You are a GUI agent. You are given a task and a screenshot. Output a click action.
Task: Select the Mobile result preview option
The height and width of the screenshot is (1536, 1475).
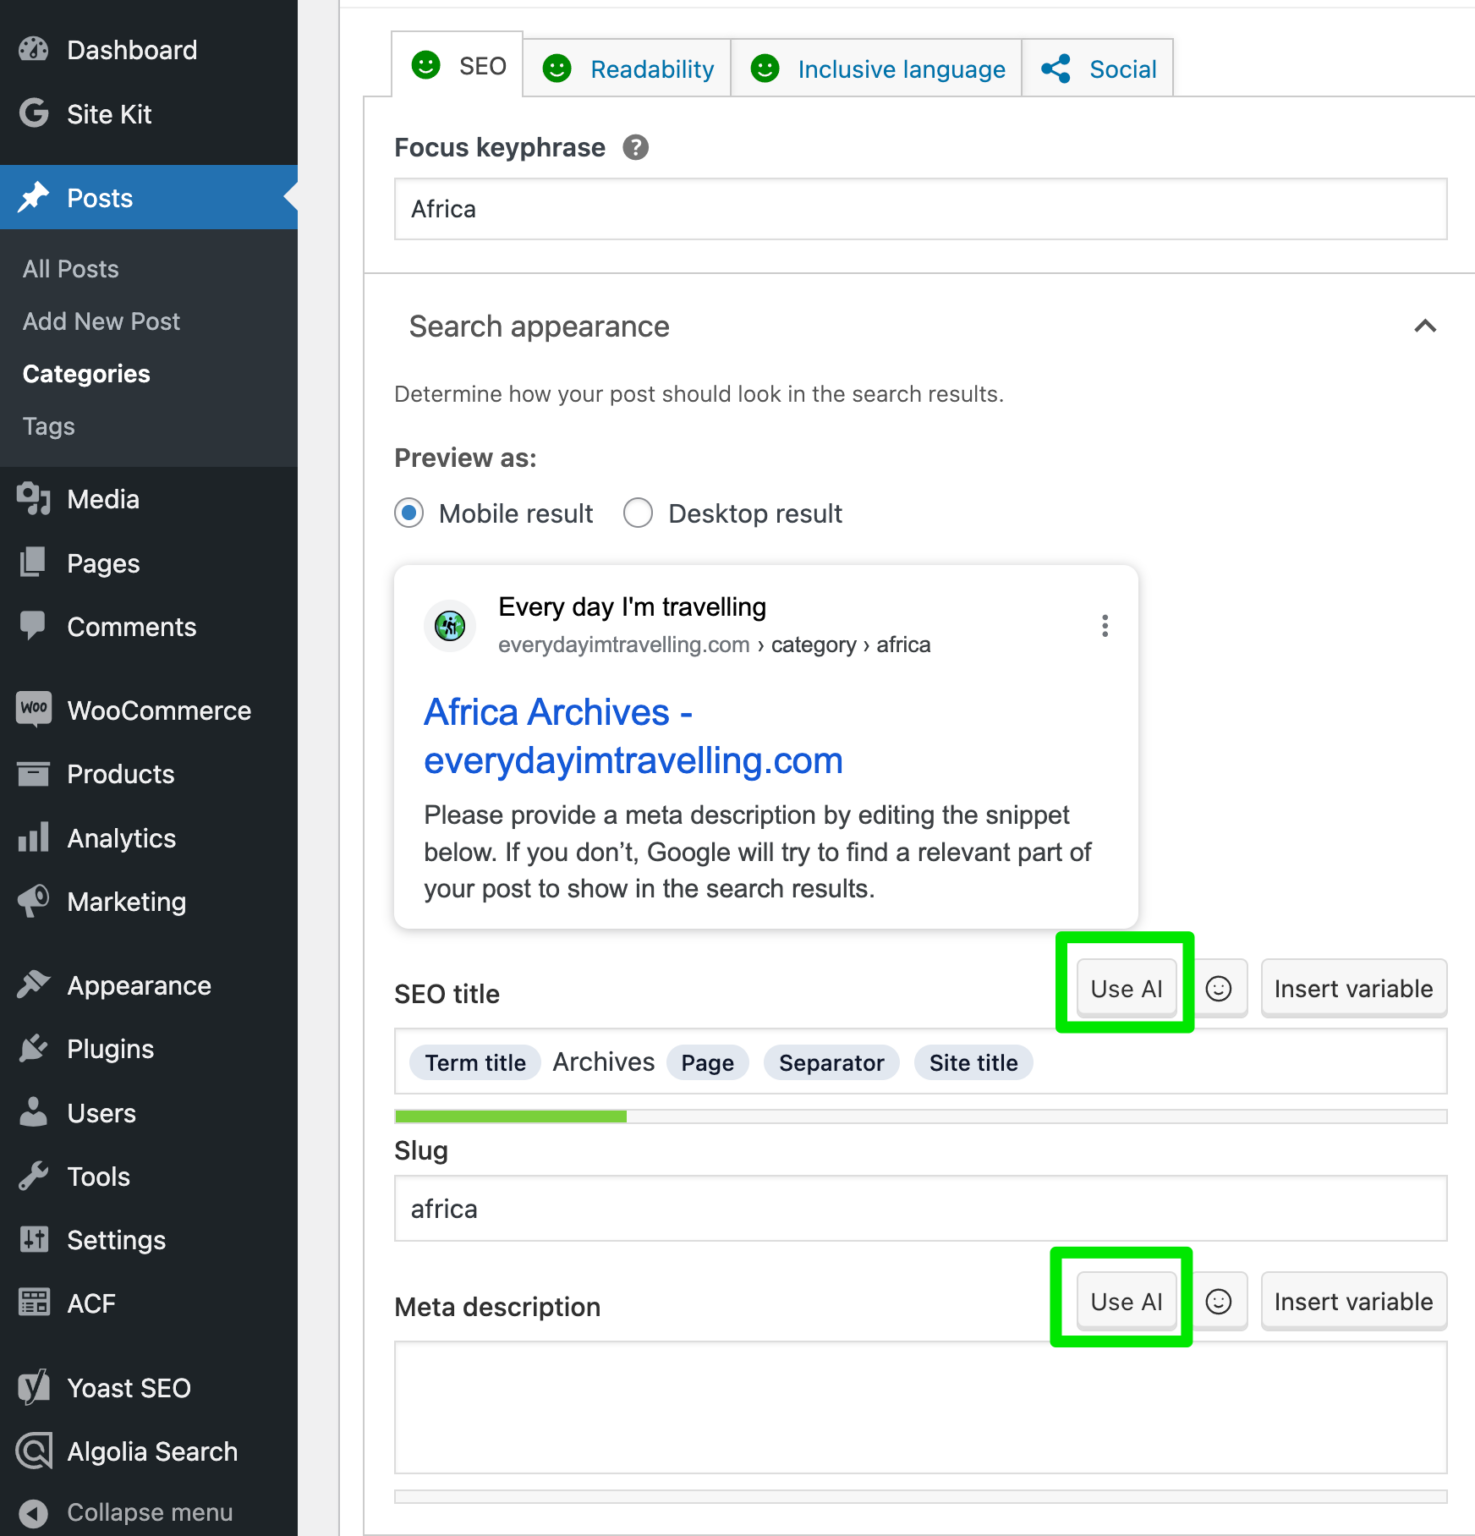coord(409,513)
